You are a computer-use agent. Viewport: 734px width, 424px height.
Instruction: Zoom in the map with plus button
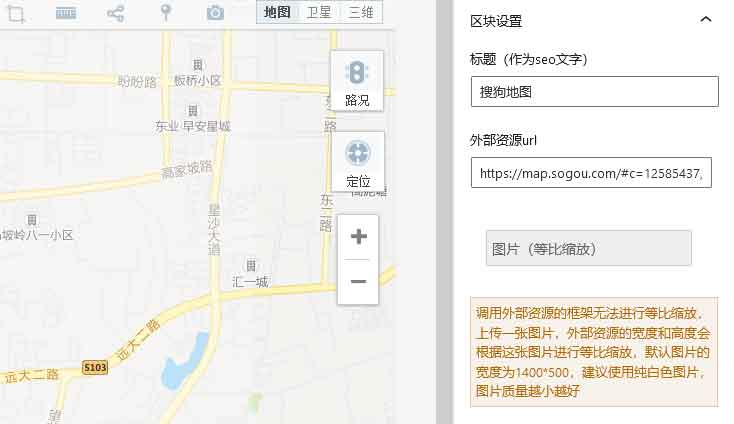pos(358,237)
